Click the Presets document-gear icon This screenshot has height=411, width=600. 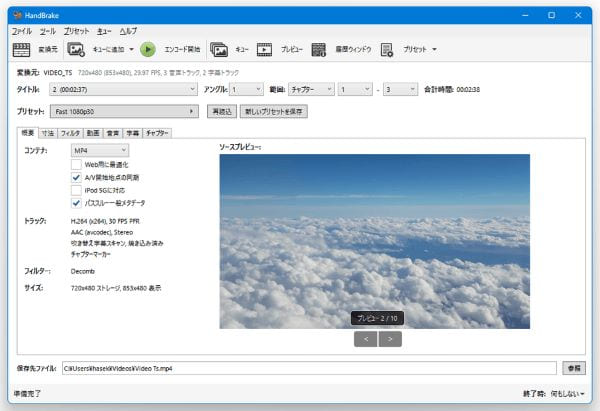coord(387,49)
